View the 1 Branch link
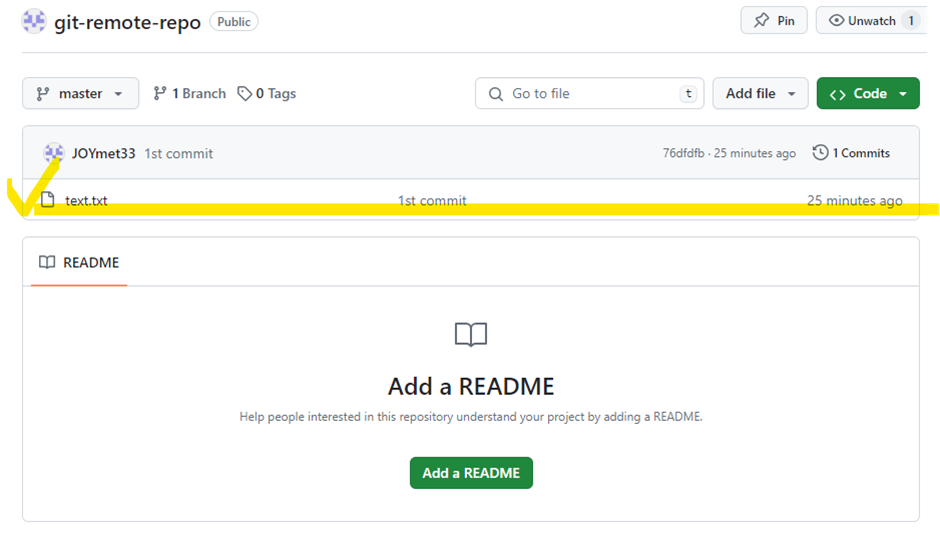The height and width of the screenshot is (538, 940). click(x=189, y=94)
